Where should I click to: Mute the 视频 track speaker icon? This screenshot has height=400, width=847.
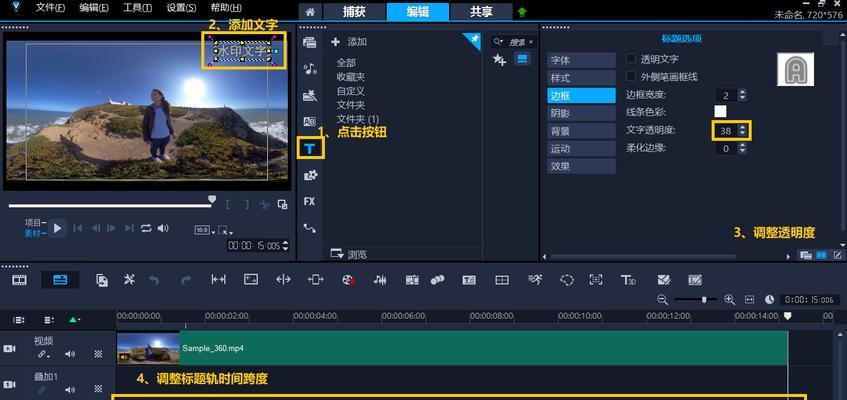click(x=70, y=354)
